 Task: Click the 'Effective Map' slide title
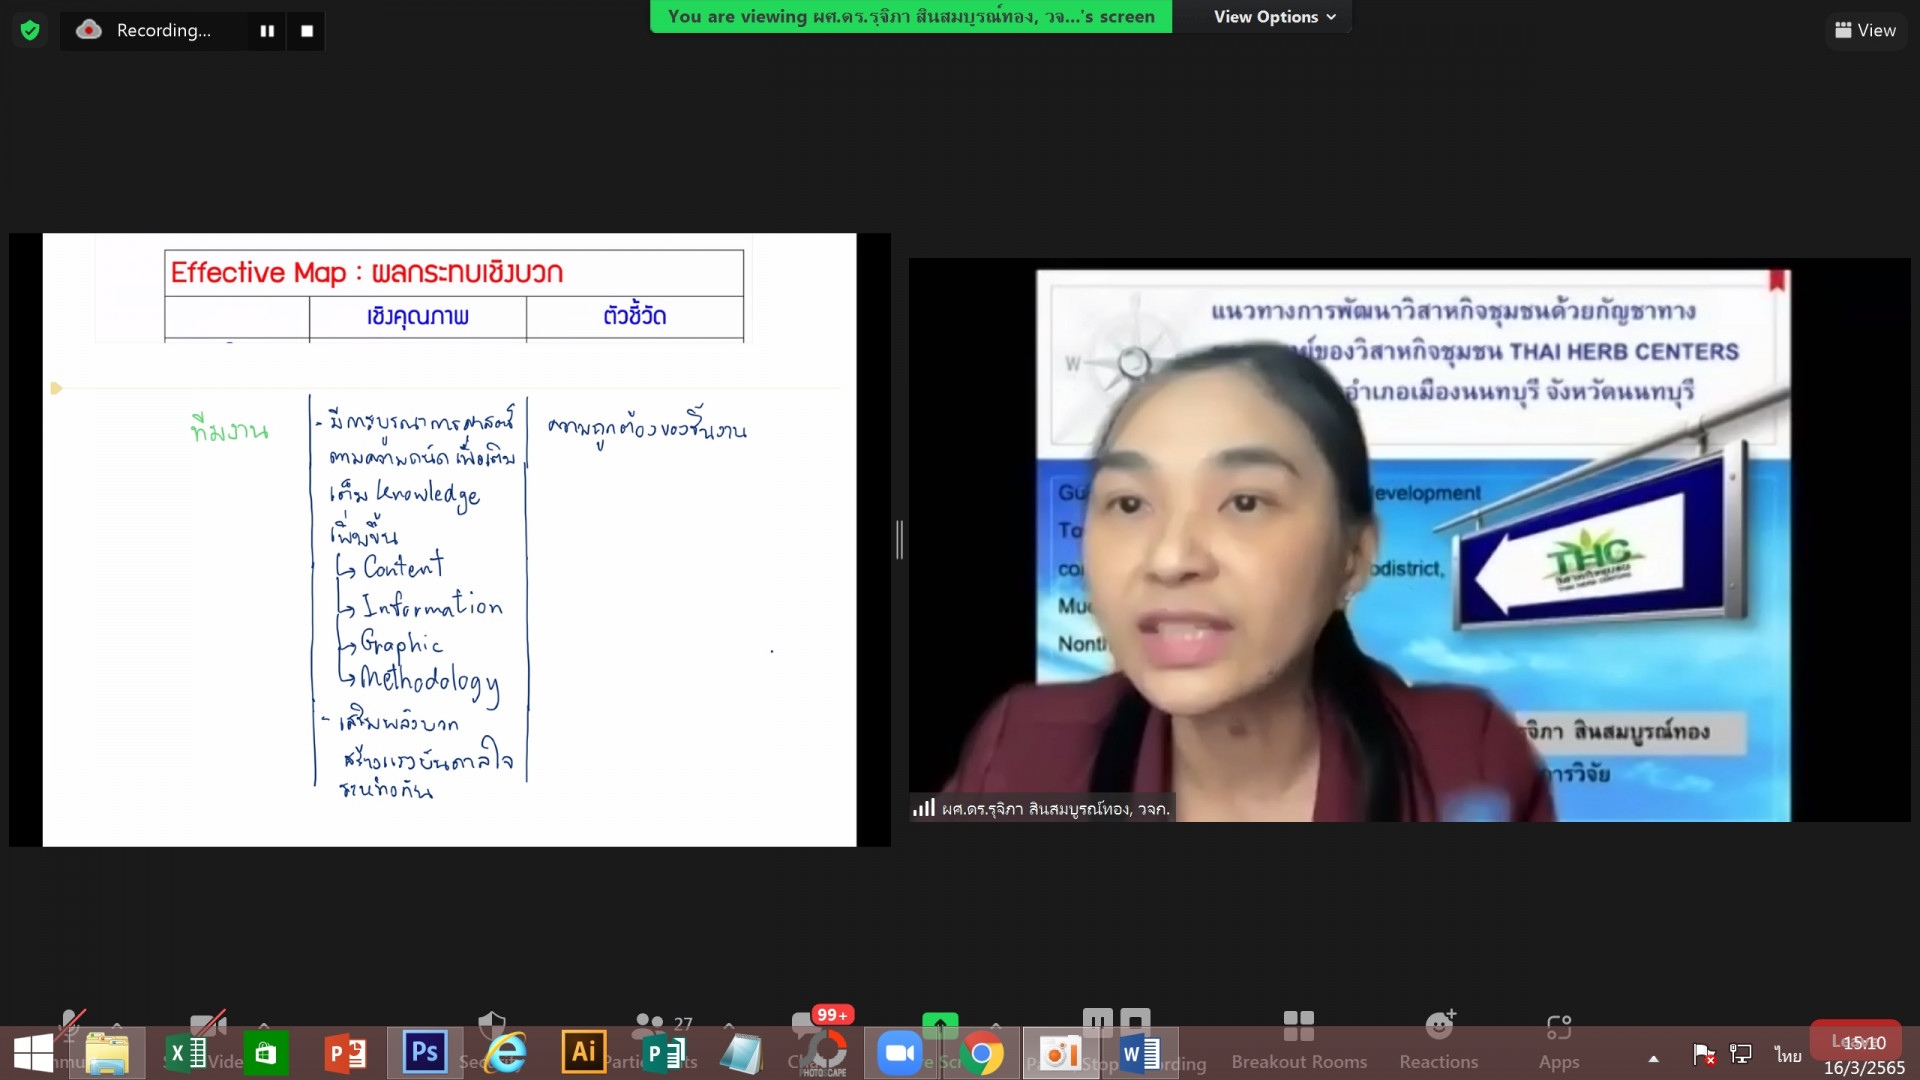coord(366,272)
